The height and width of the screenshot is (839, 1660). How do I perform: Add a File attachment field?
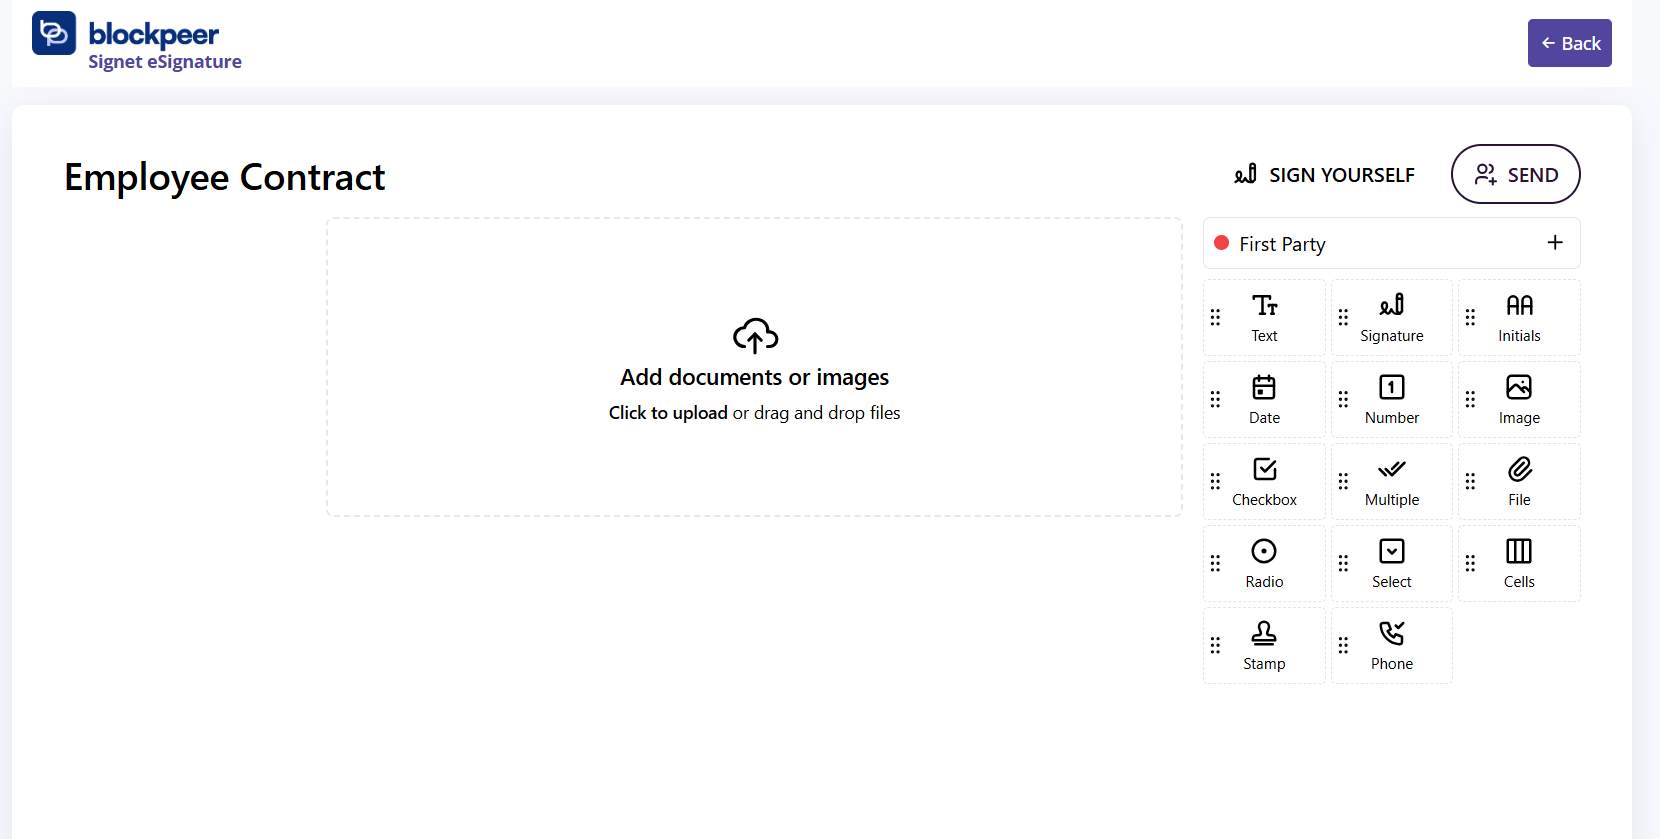[x=1518, y=481]
